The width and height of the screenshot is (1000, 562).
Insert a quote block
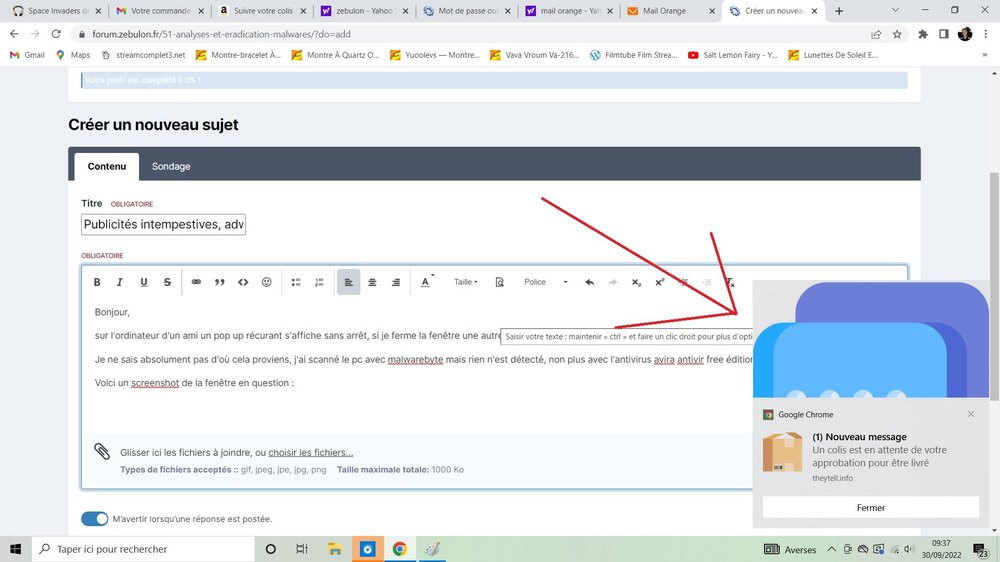coord(220,282)
